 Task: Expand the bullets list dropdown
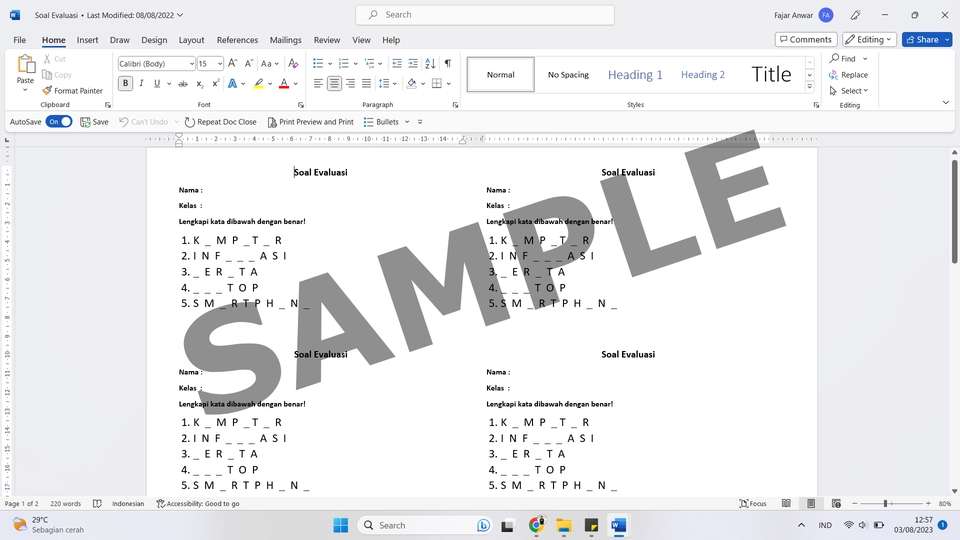pyautogui.click(x=330, y=64)
